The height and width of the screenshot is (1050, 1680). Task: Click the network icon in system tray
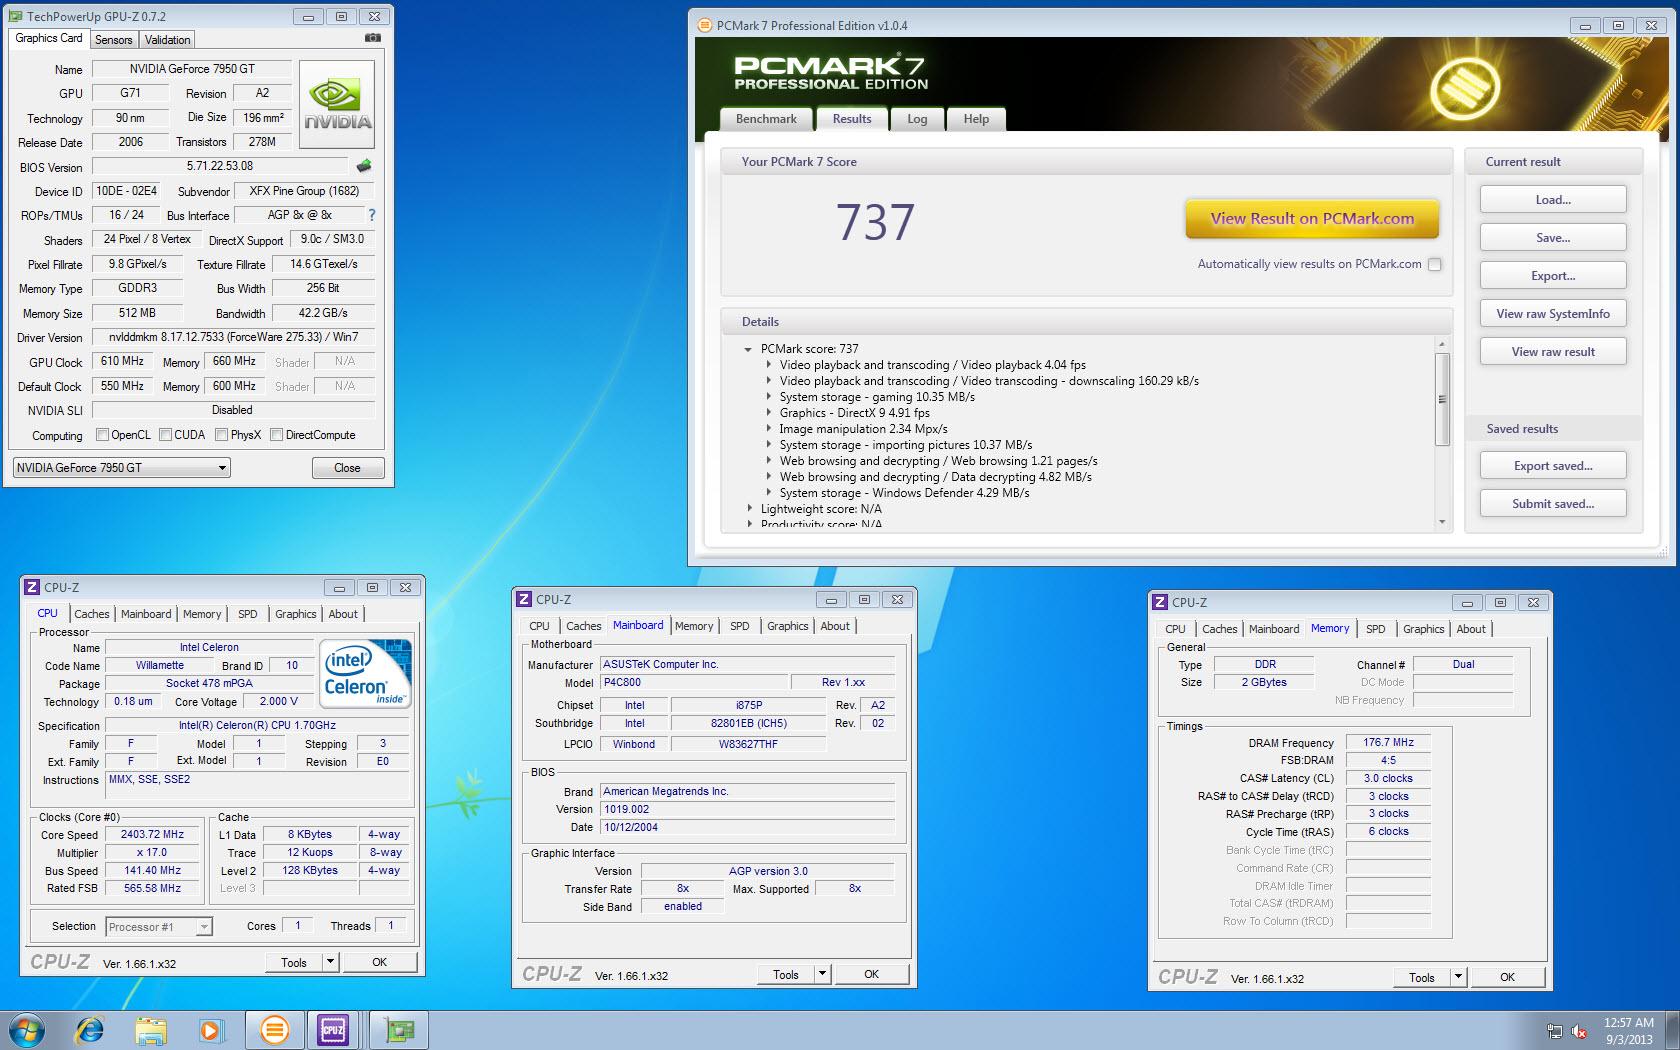coord(1555,1031)
